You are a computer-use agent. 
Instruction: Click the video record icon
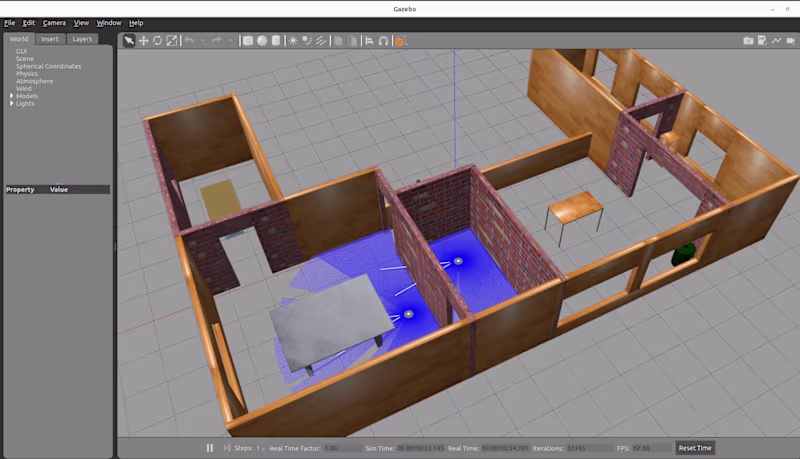coord(790,41)
